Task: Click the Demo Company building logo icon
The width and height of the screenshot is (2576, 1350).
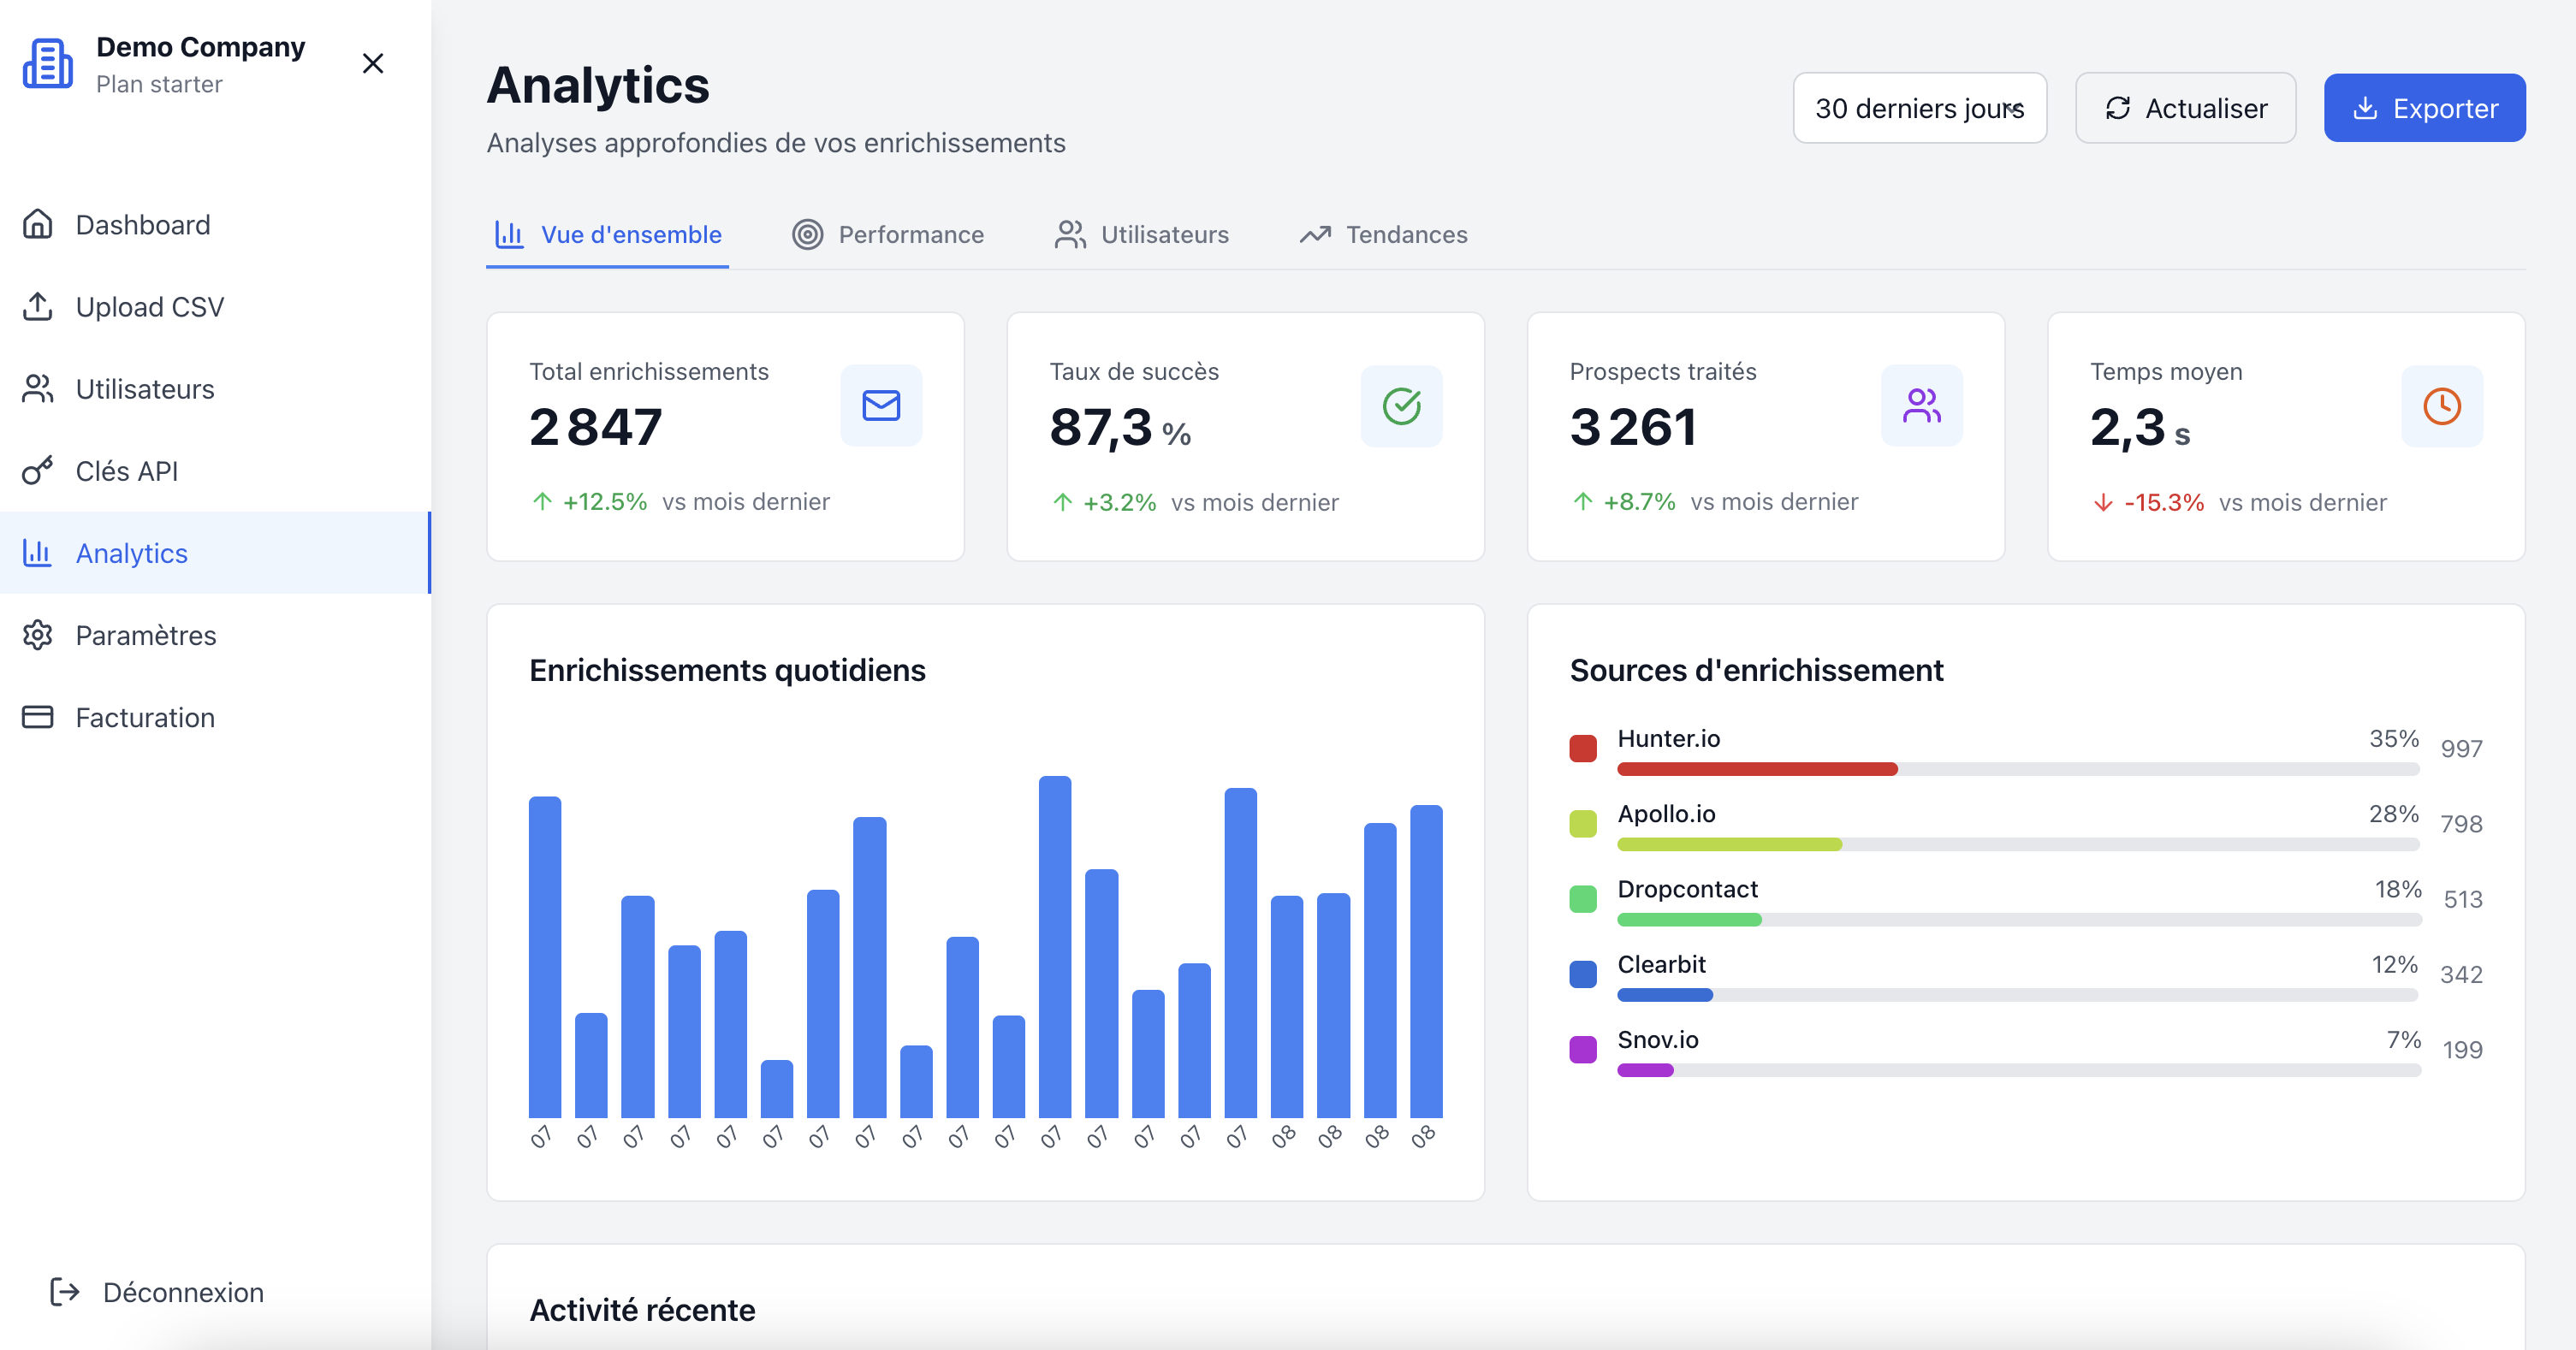Action: click(47, 64)
